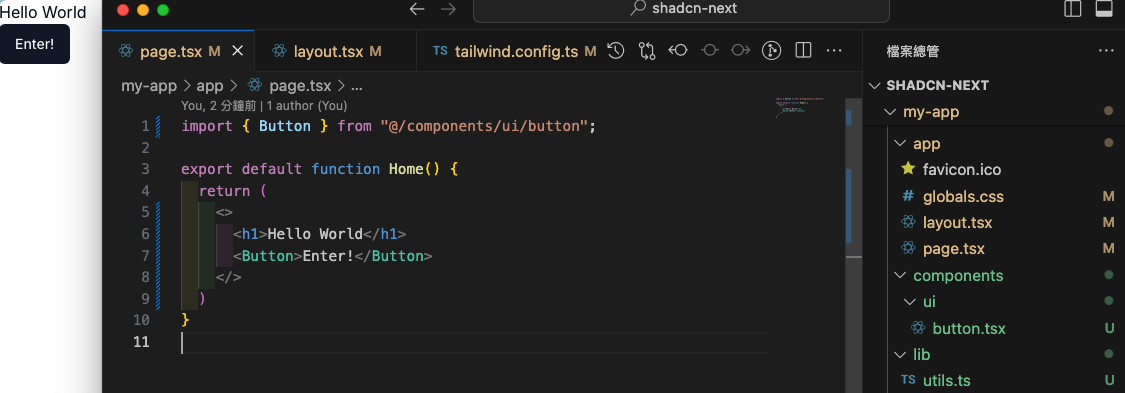This screenshot has width=1125, height=393.
Task: Open the source control graph icon
Action: pyautogui.click(x=771, y=51)
